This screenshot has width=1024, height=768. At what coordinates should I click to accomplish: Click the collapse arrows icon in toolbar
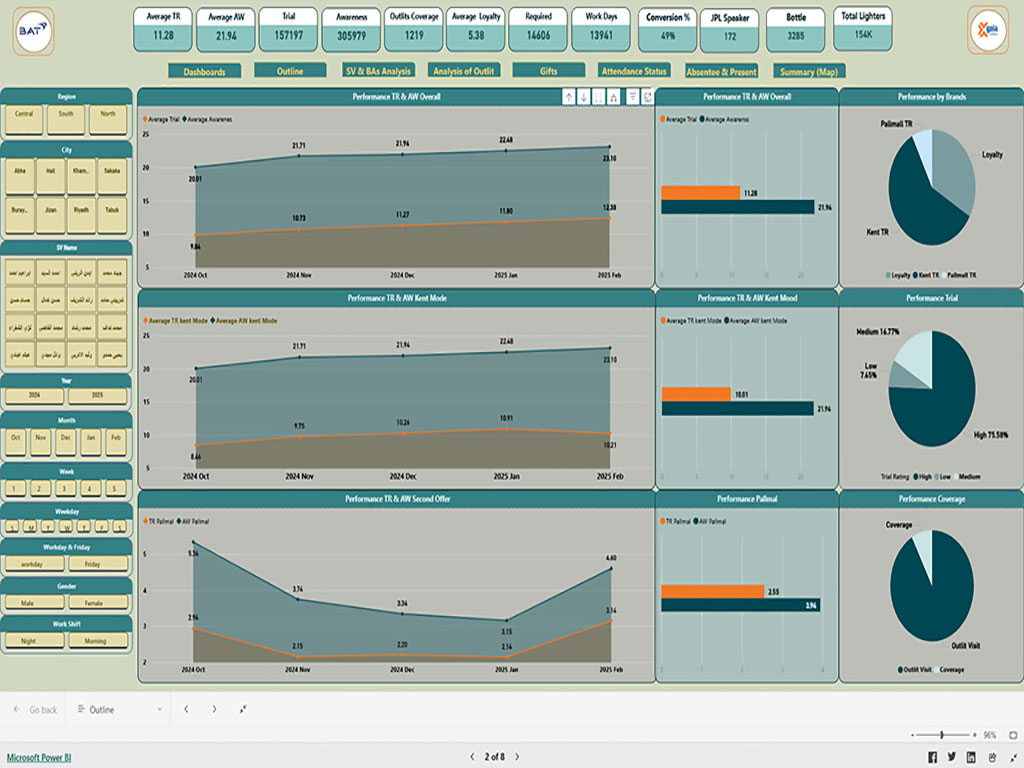pyautogui.click(x=243, y=709)
